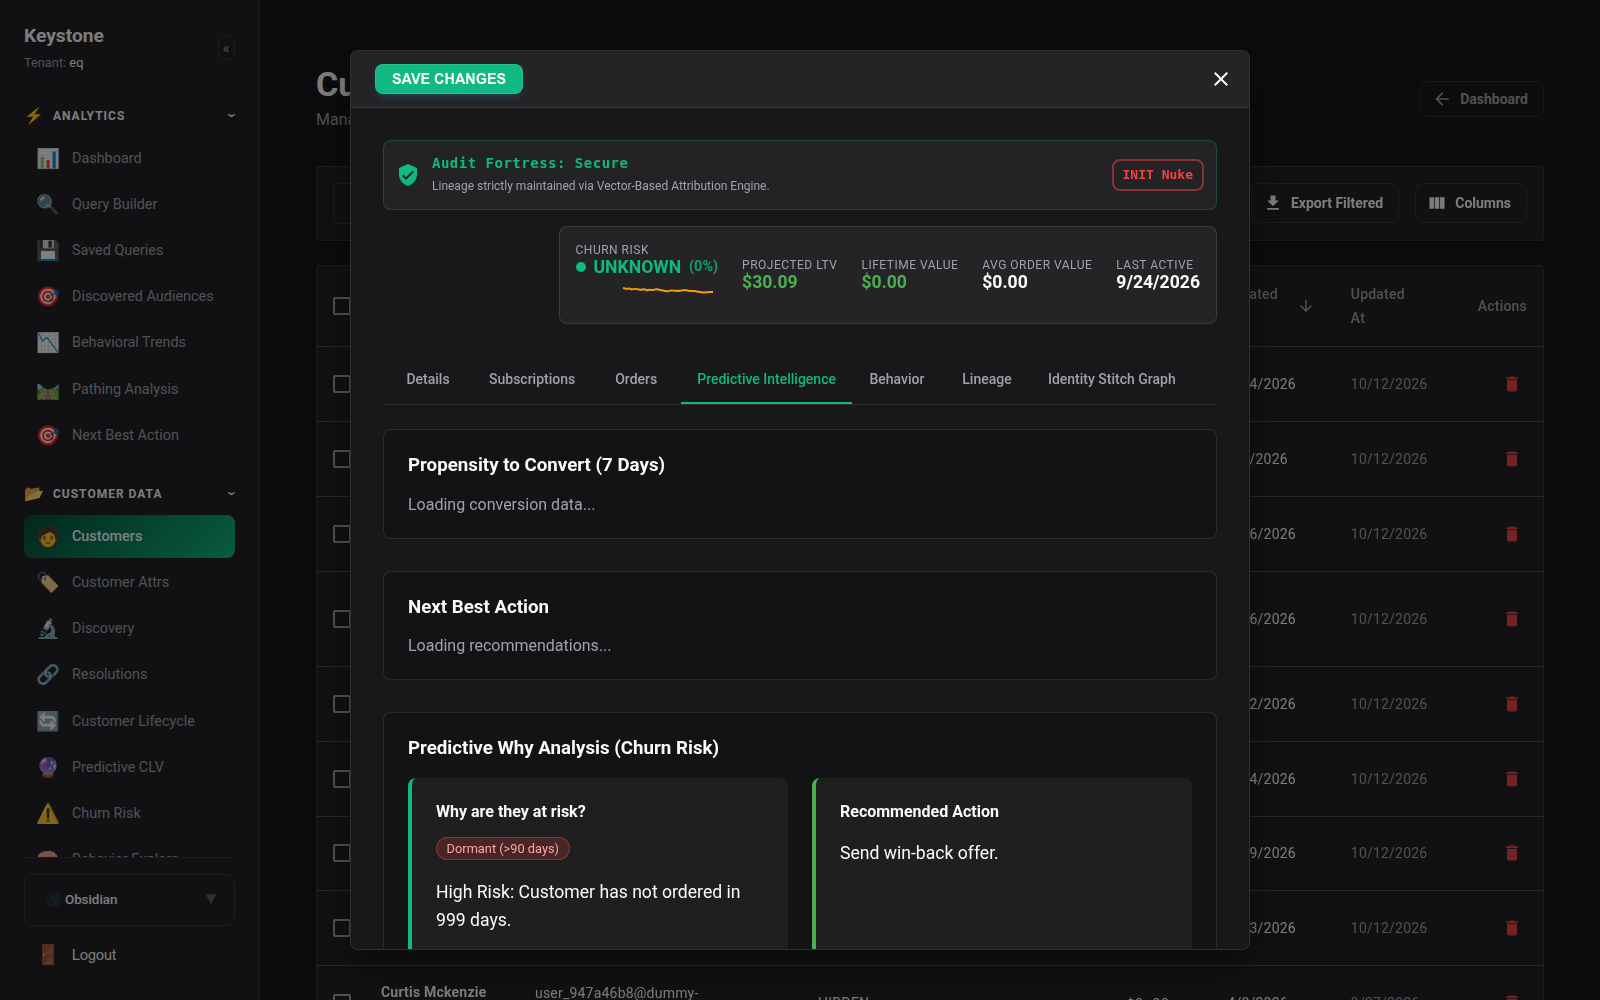Delete the row created /2026
This screenshot has width=1600, height=1000.
pyautogui.click(x=1512, y=459)
